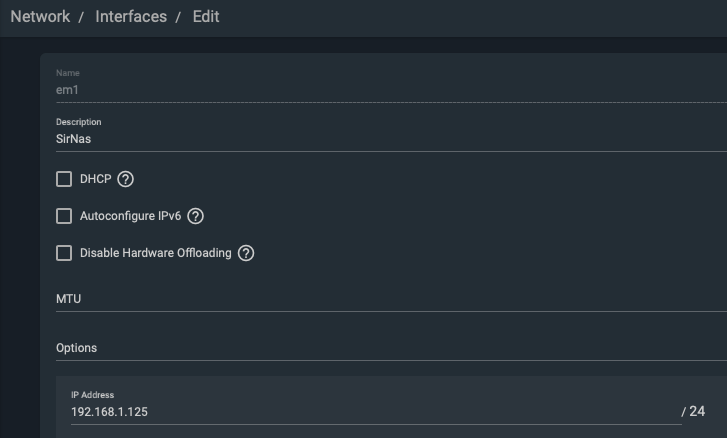Click the Disable Hardware Offloading label text
This screenshot has width=727, height=438.
pyautogui.click(x=155, y=253)
